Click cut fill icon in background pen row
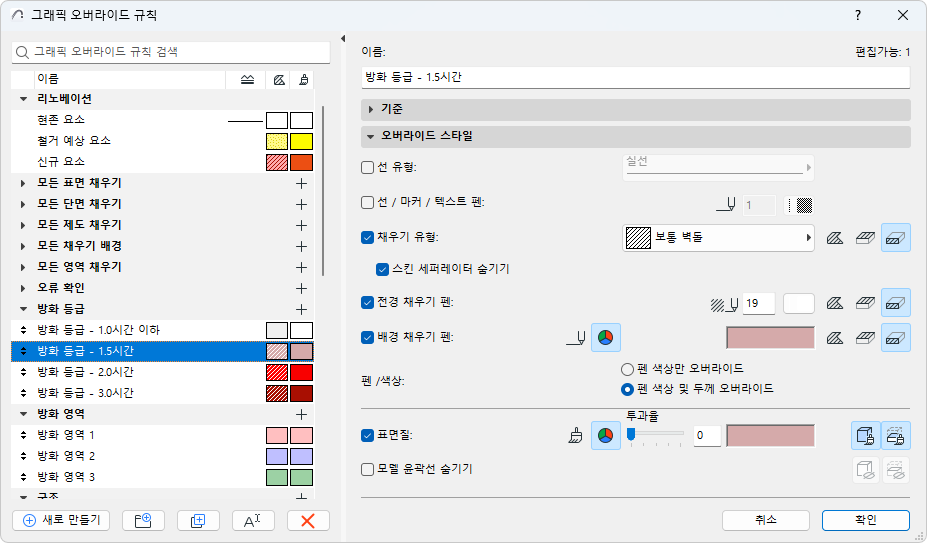The image size is (927, 543). coord(835,338)
